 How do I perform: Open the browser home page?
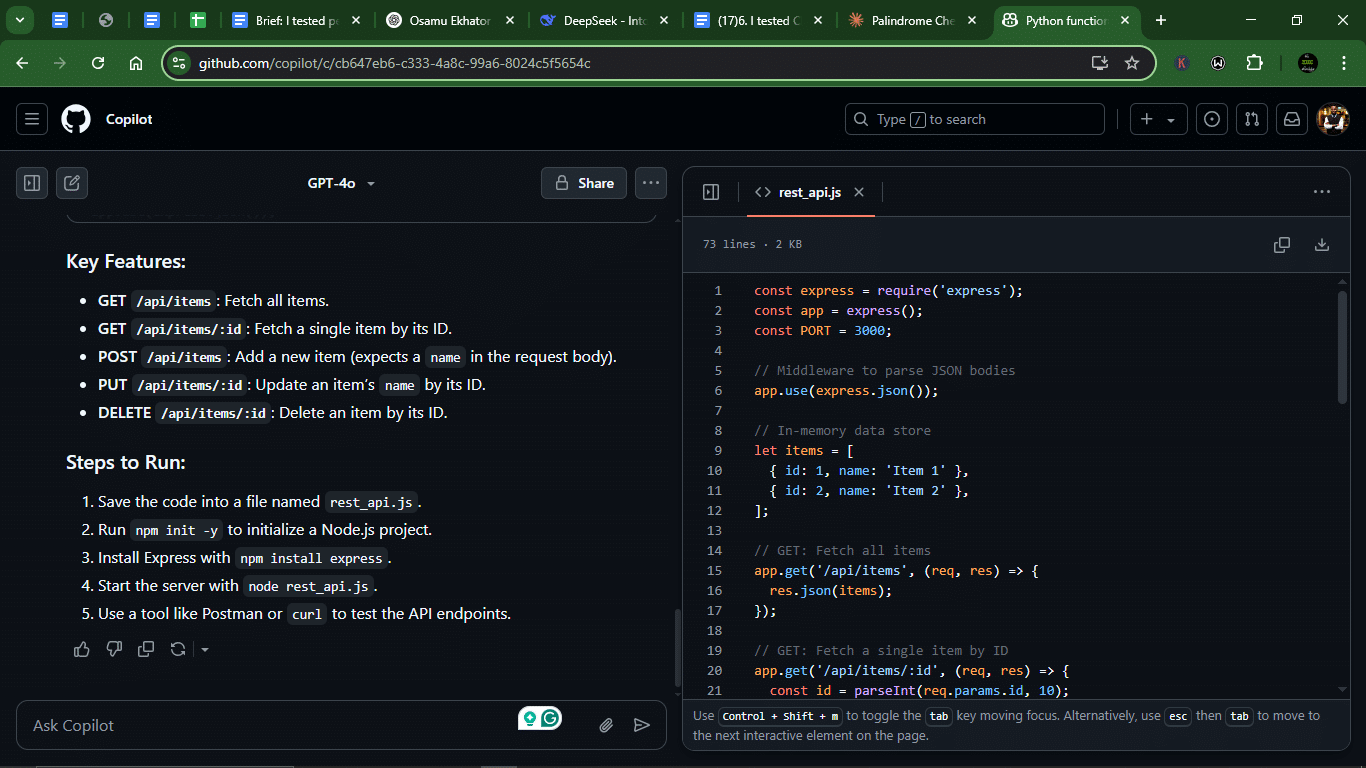(x=136, y=63)
